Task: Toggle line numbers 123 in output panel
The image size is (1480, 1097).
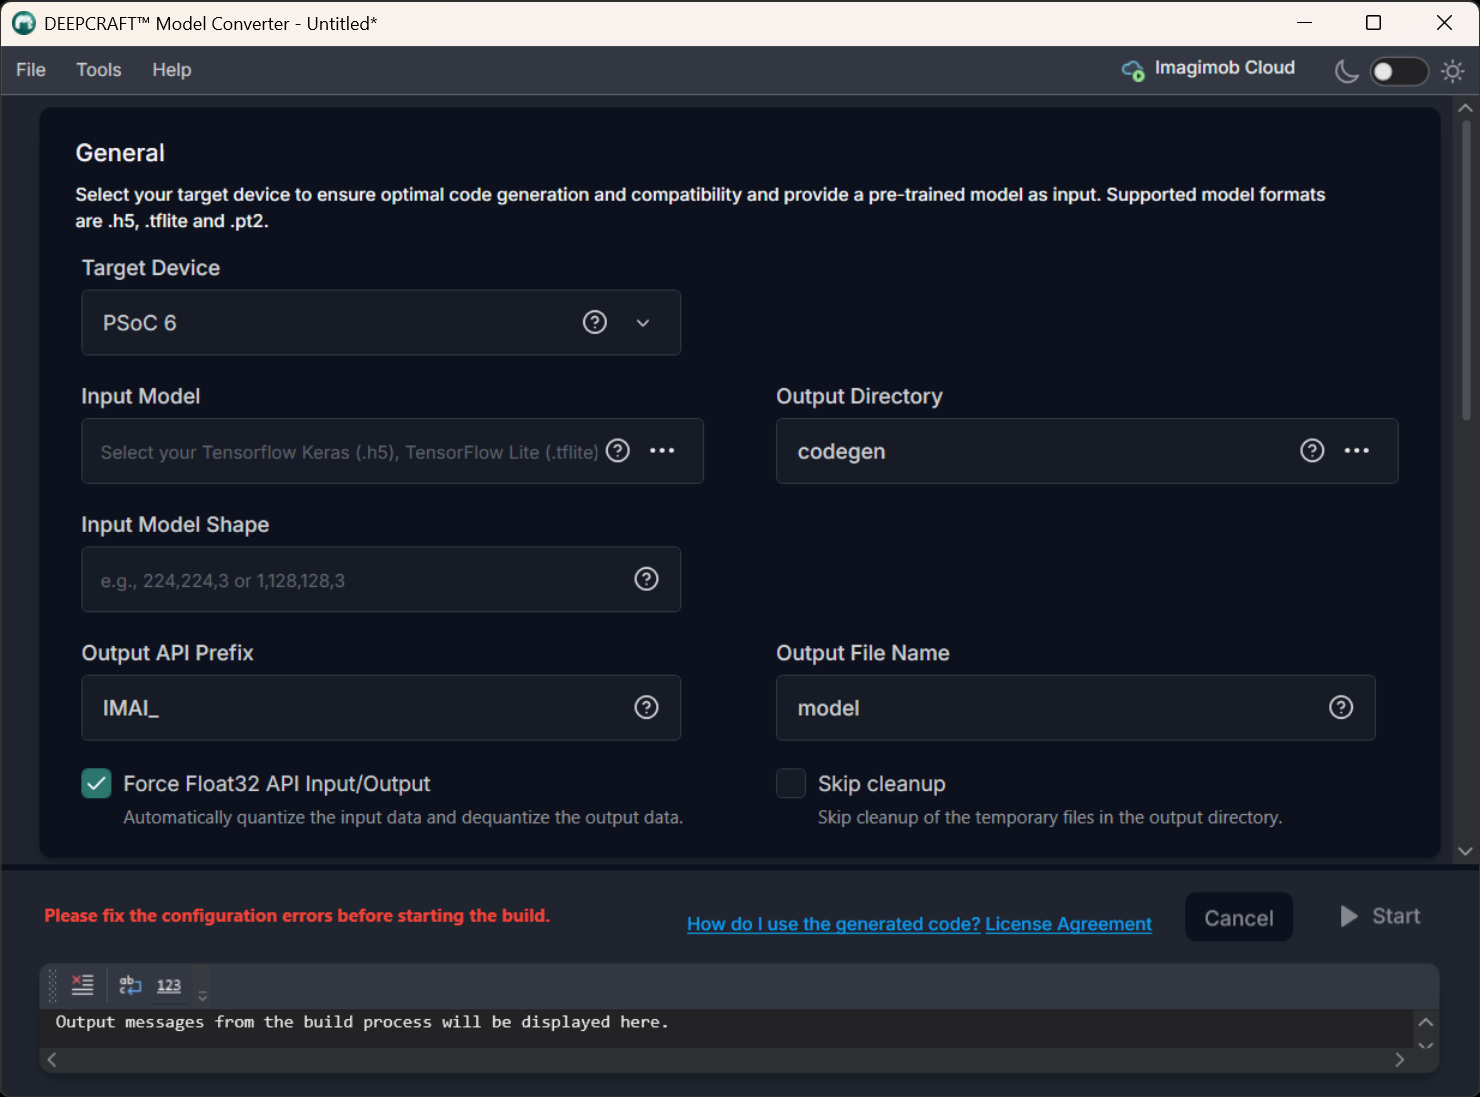Action: 169,985
